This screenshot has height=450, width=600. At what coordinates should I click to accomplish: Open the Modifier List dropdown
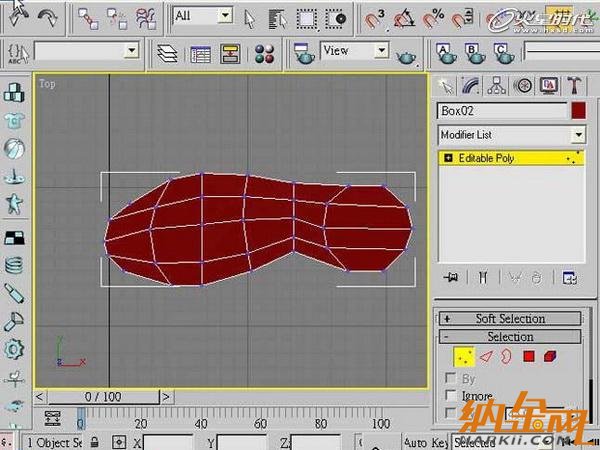(x=512, y=135)
